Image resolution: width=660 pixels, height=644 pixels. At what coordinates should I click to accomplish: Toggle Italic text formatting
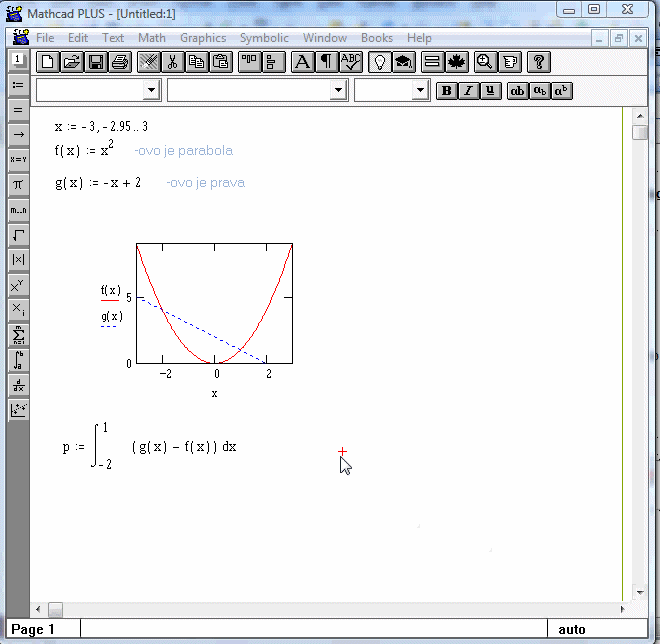click(x=468, y=91)
